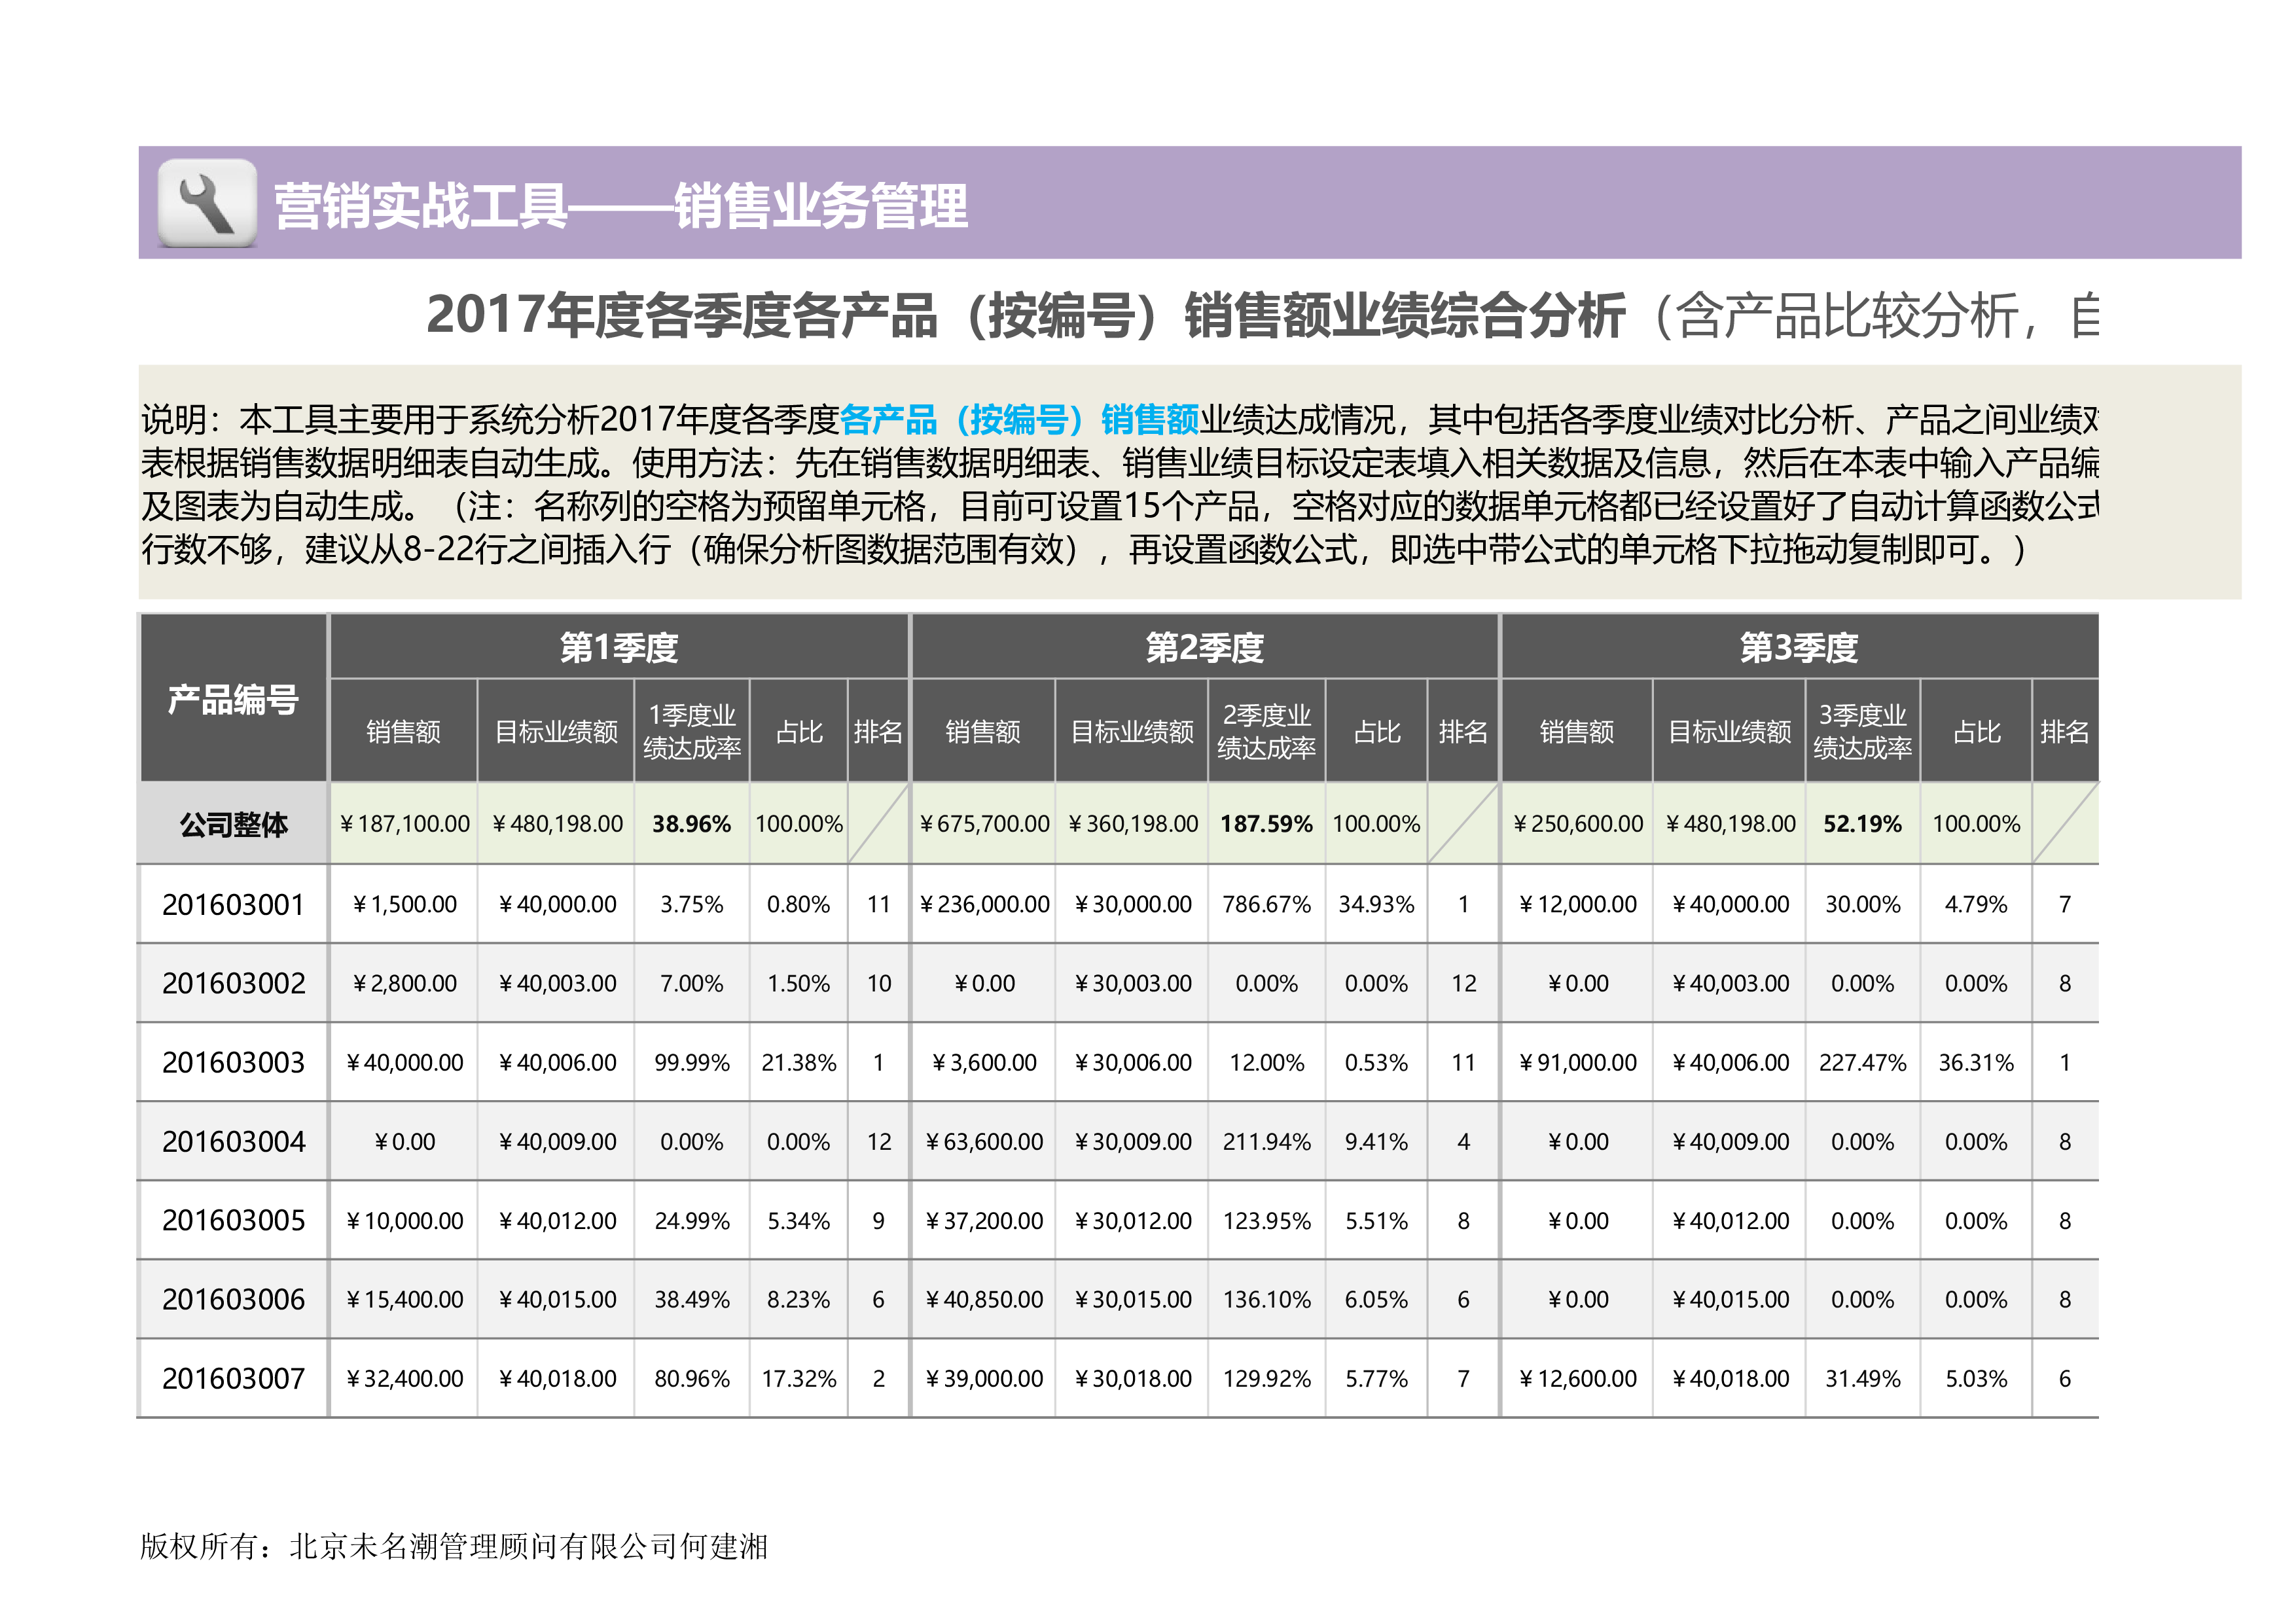
Task: Select product number 201603006
Action: coord(233,1300)
